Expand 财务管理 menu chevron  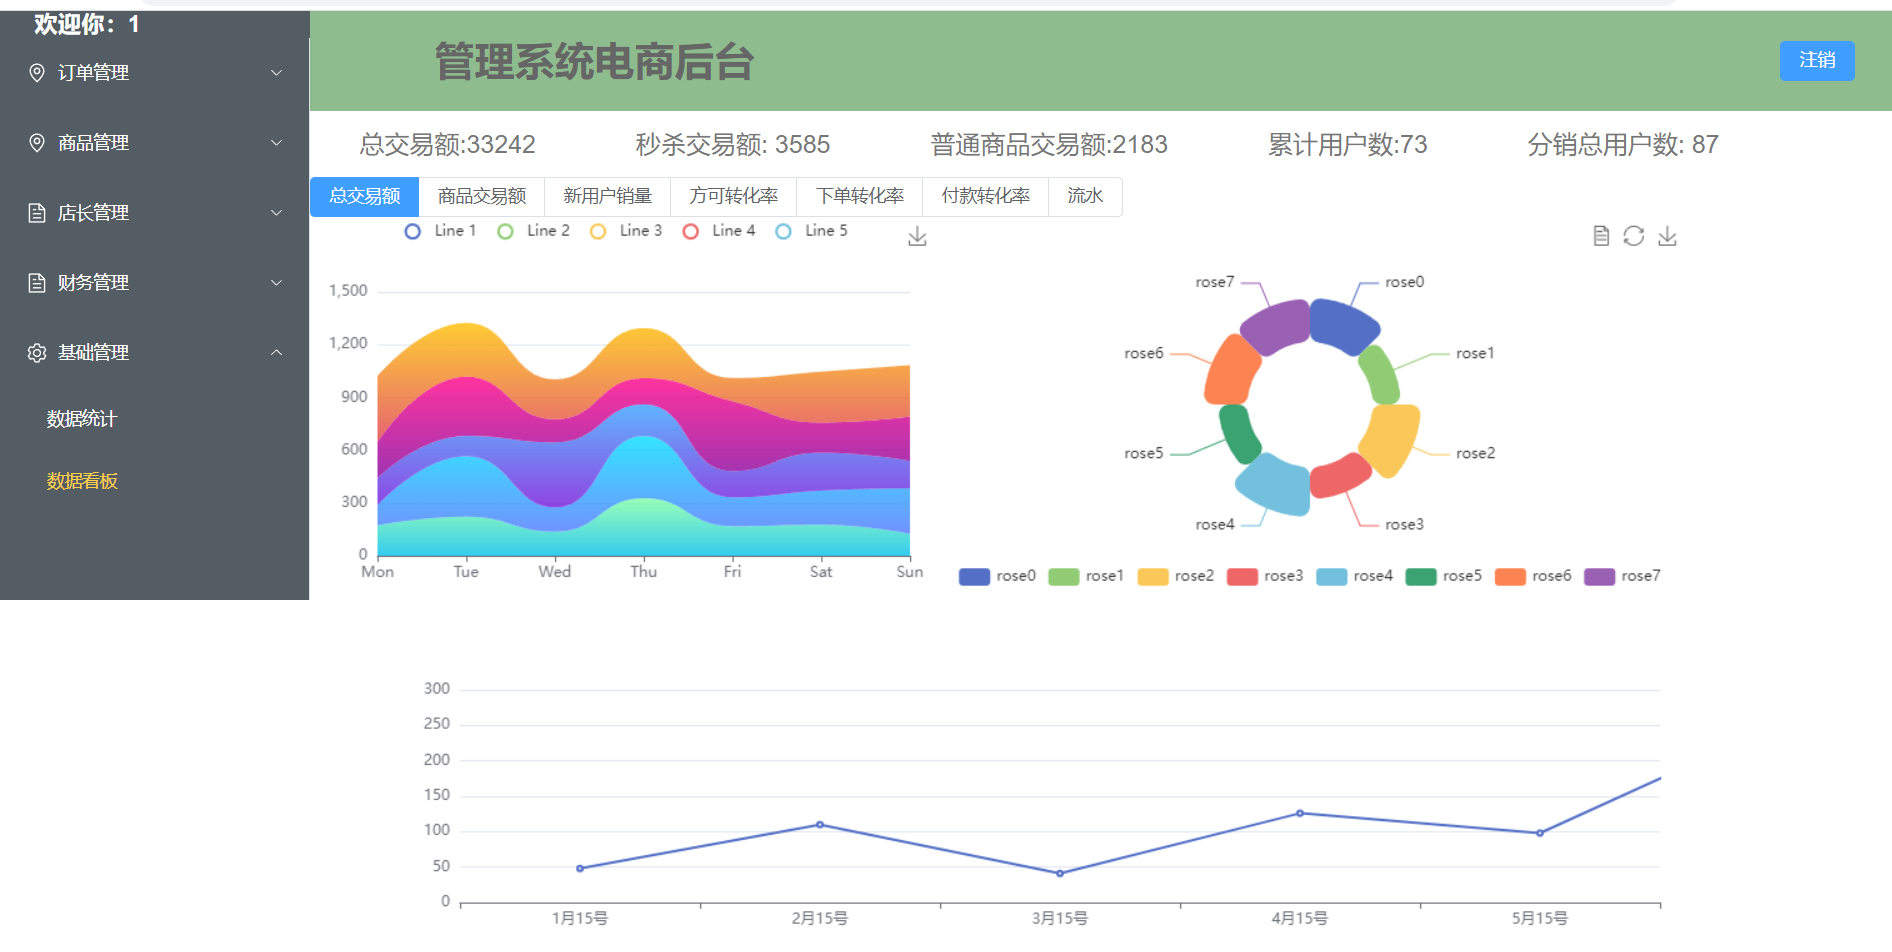tap(277, 283)
